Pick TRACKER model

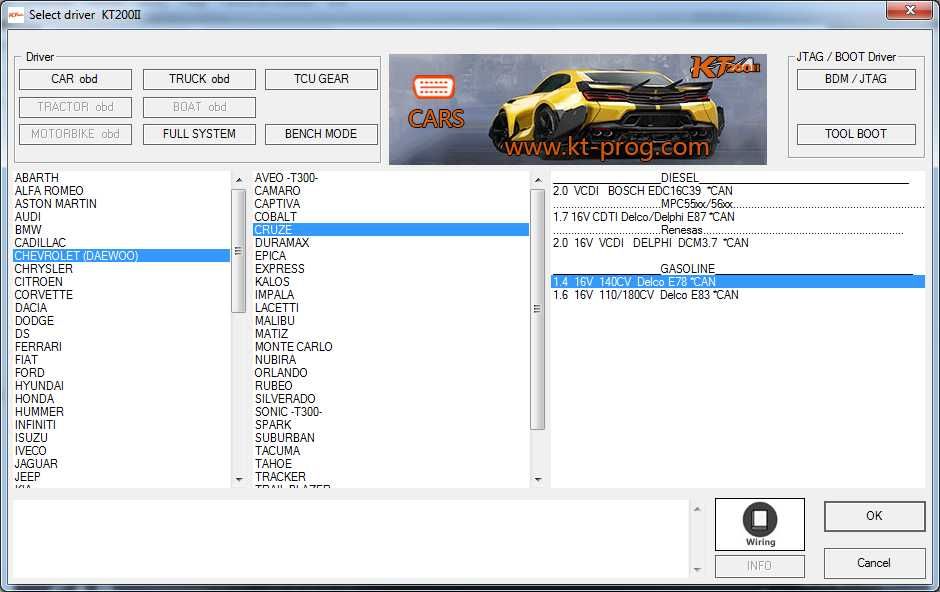391,477
